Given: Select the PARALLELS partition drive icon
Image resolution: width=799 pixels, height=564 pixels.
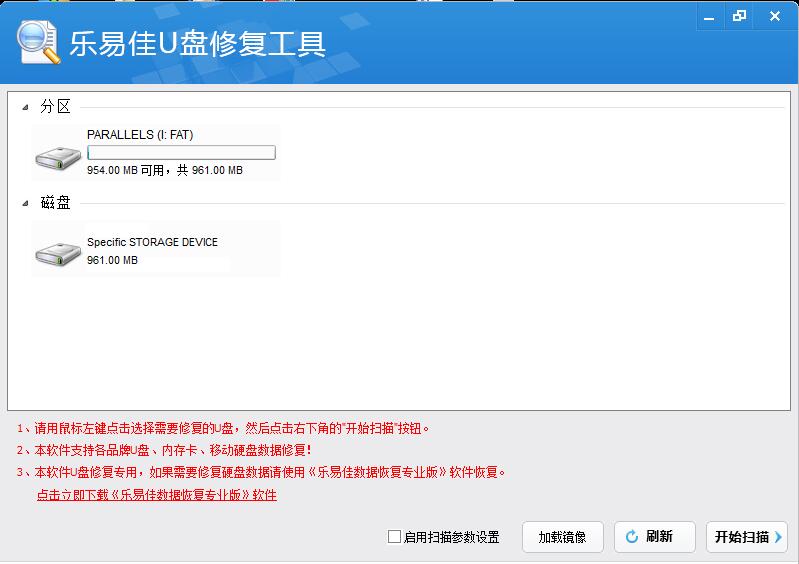Looking at the screenshot, I should tap(58, 157).
